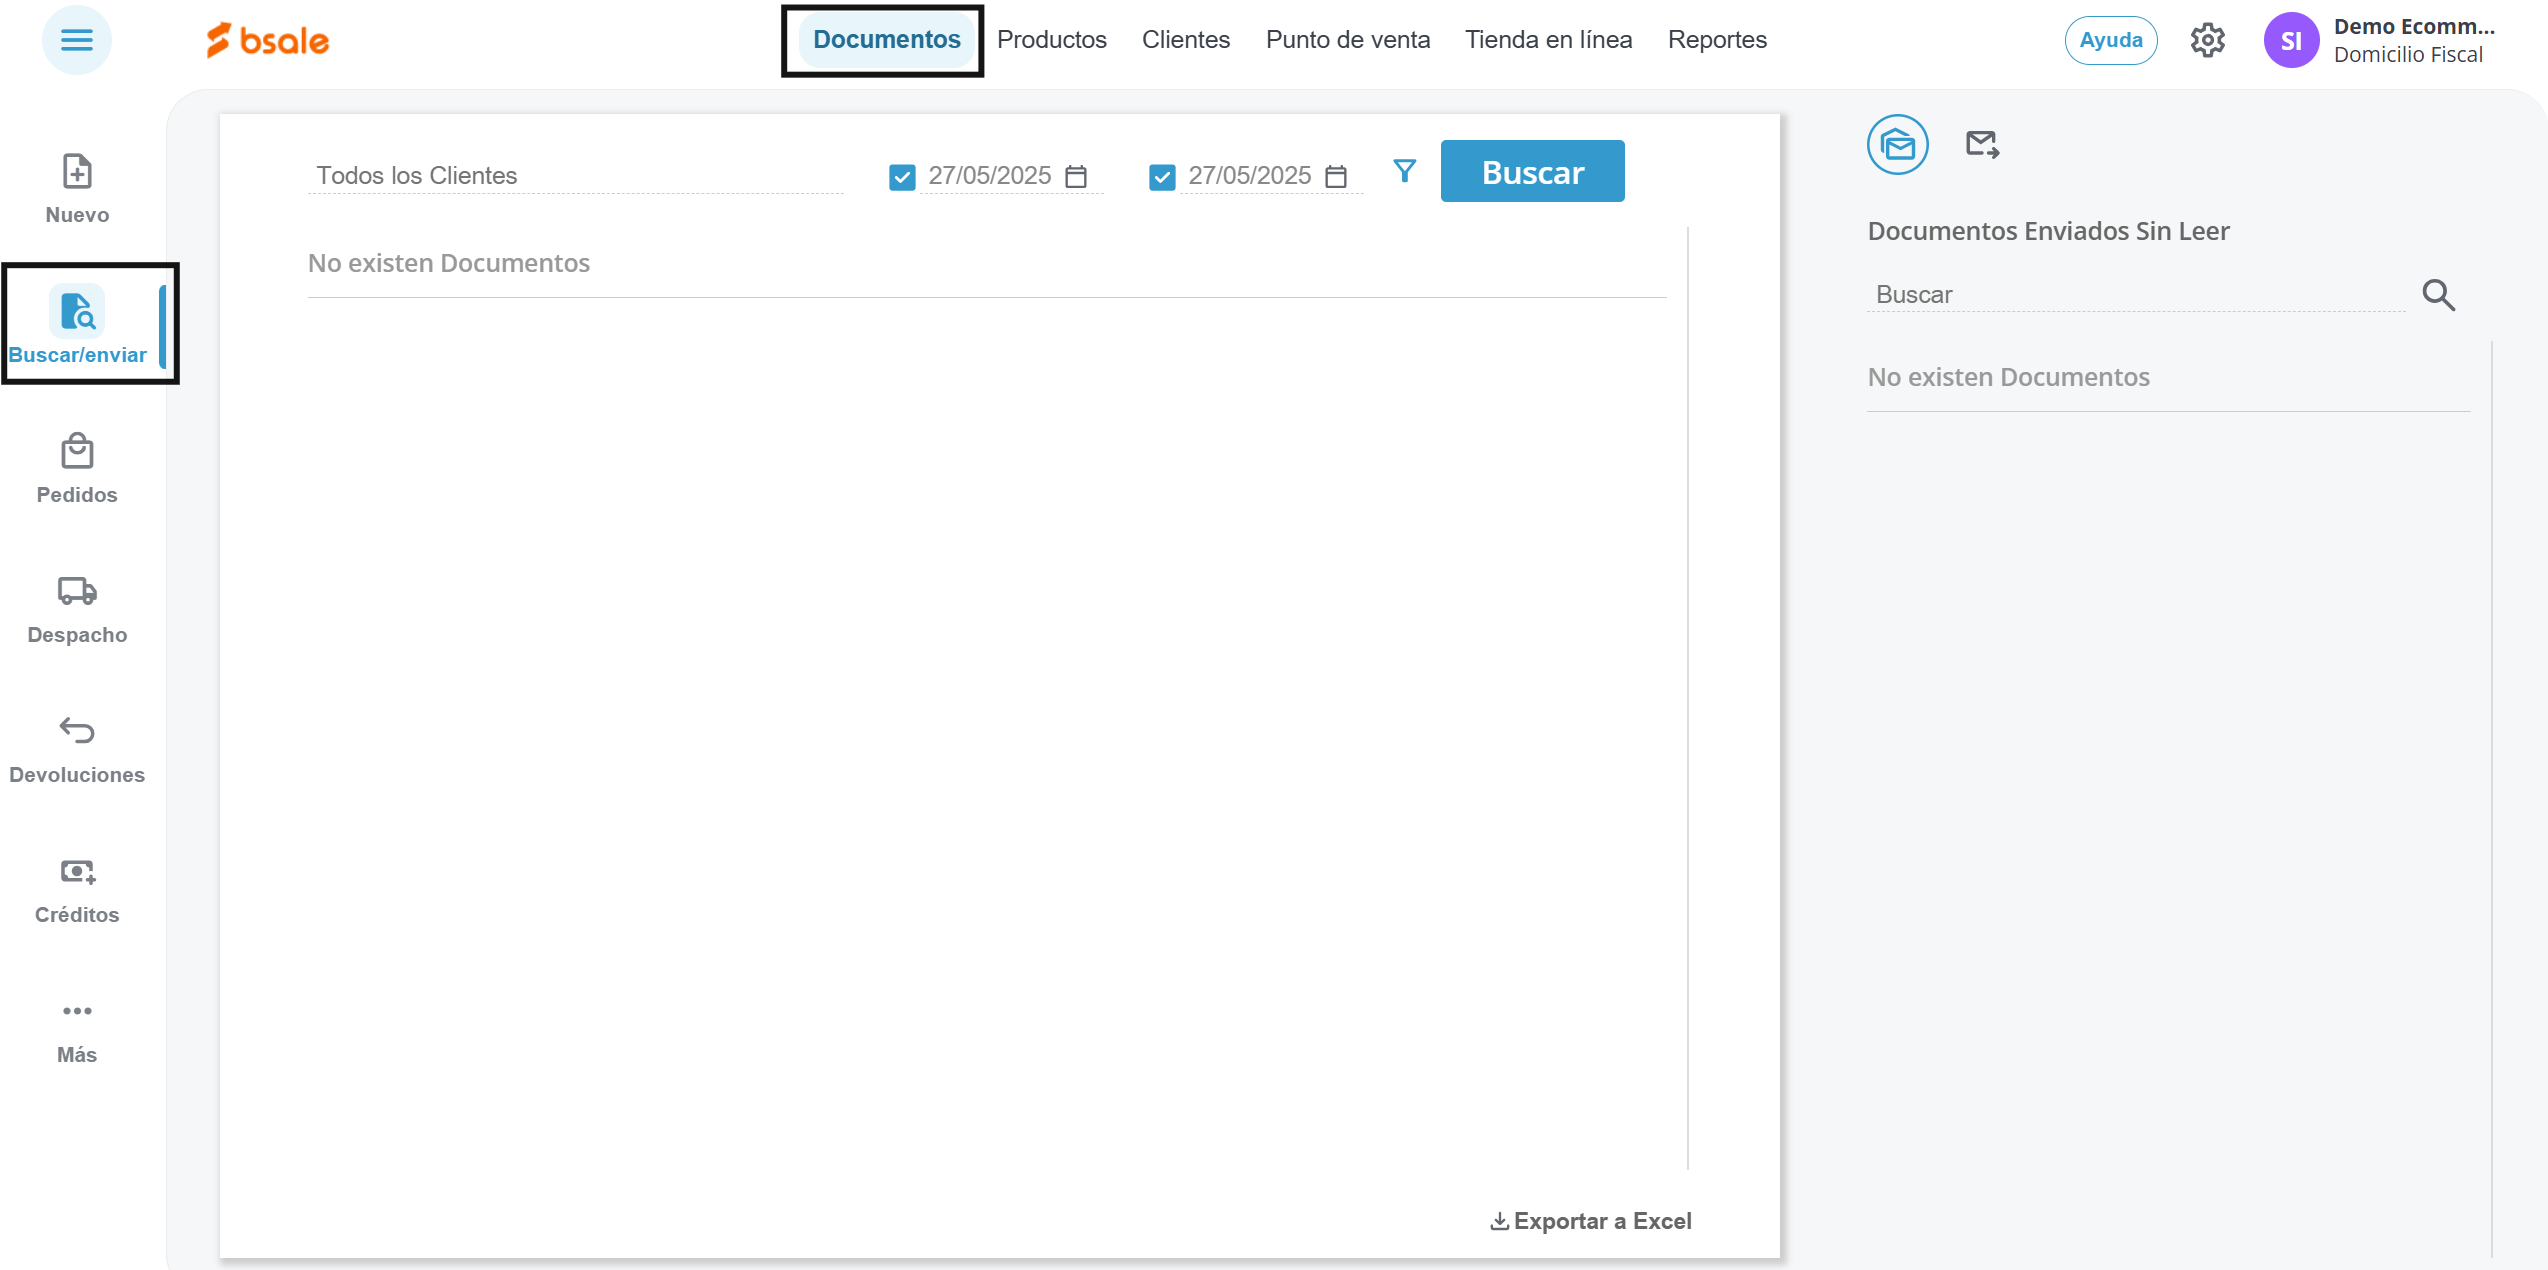This screenshot has height=1270, width=2548.
Task: Click the blue filter funnel icon
Action: pos(1404,172)
